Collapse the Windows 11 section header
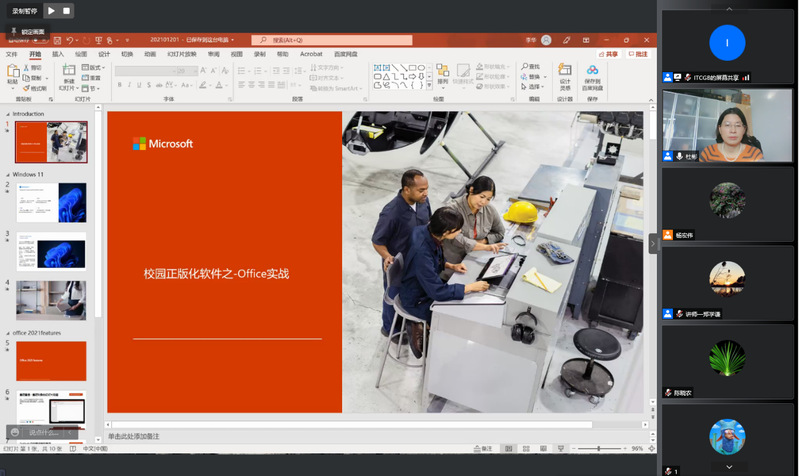 click(8, 175)
